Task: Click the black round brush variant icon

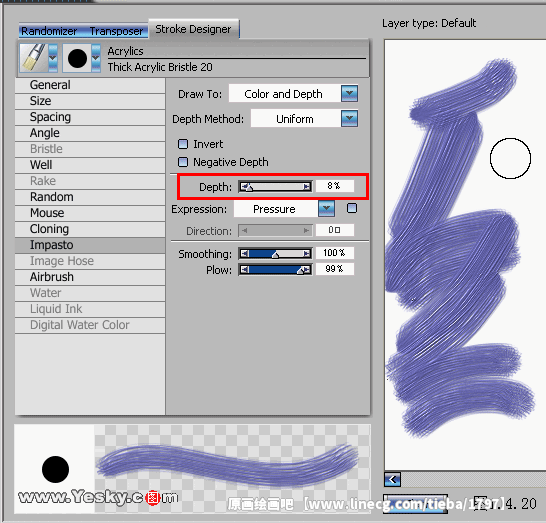Action: click(77, 58)
